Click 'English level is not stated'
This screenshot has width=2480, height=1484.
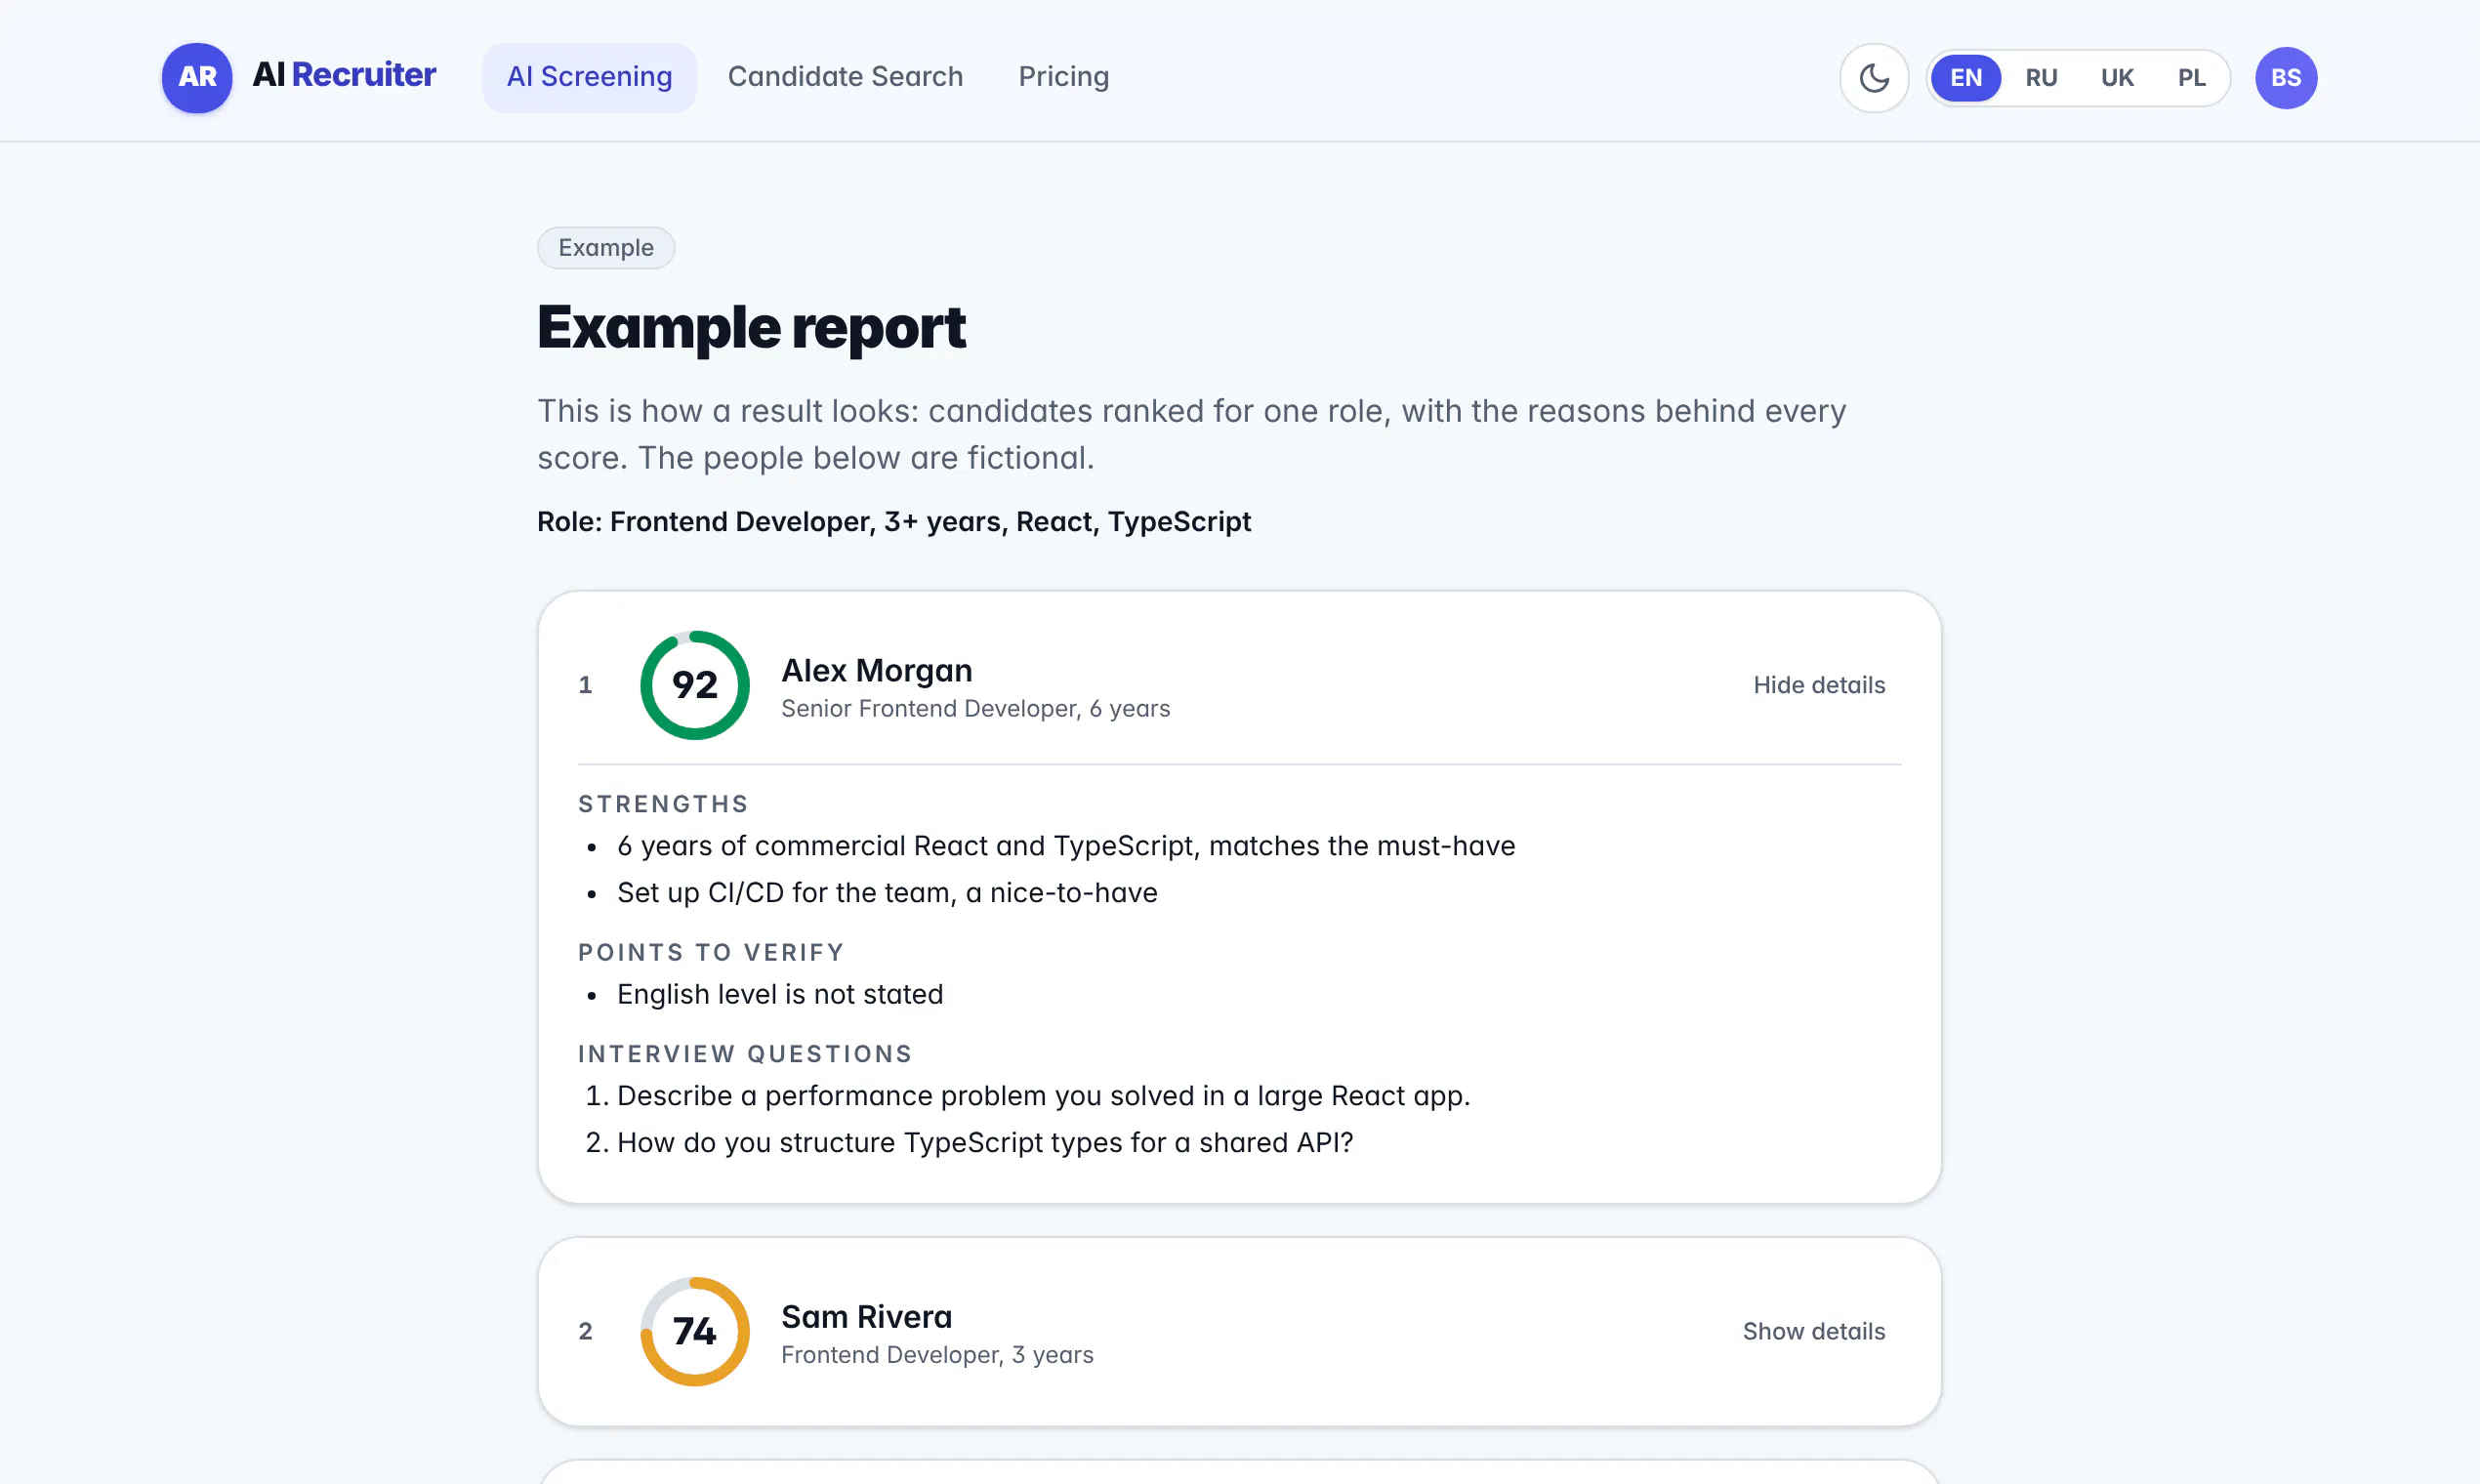click(x=780, y=994)
